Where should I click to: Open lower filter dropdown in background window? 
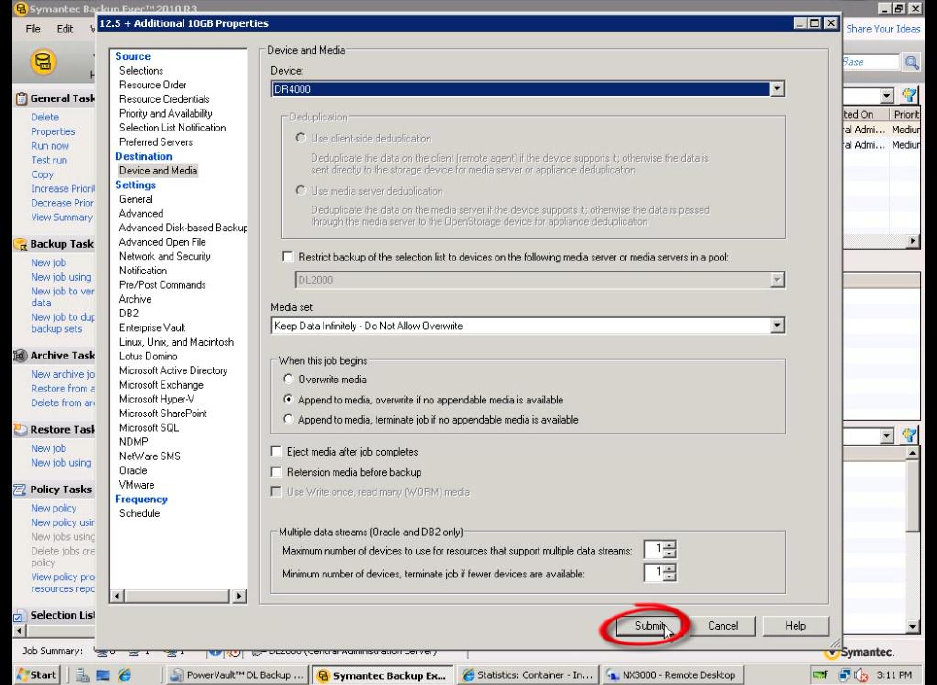tap(887, 436)
